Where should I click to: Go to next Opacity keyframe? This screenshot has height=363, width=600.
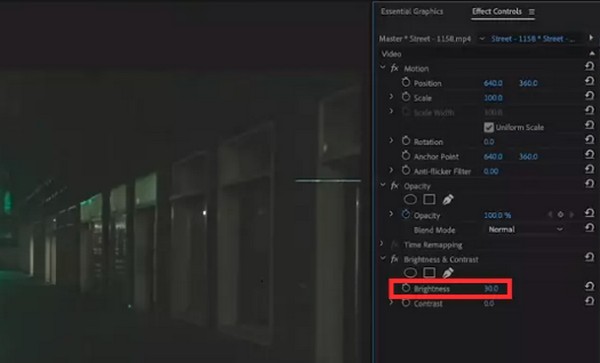pos(572,215)
